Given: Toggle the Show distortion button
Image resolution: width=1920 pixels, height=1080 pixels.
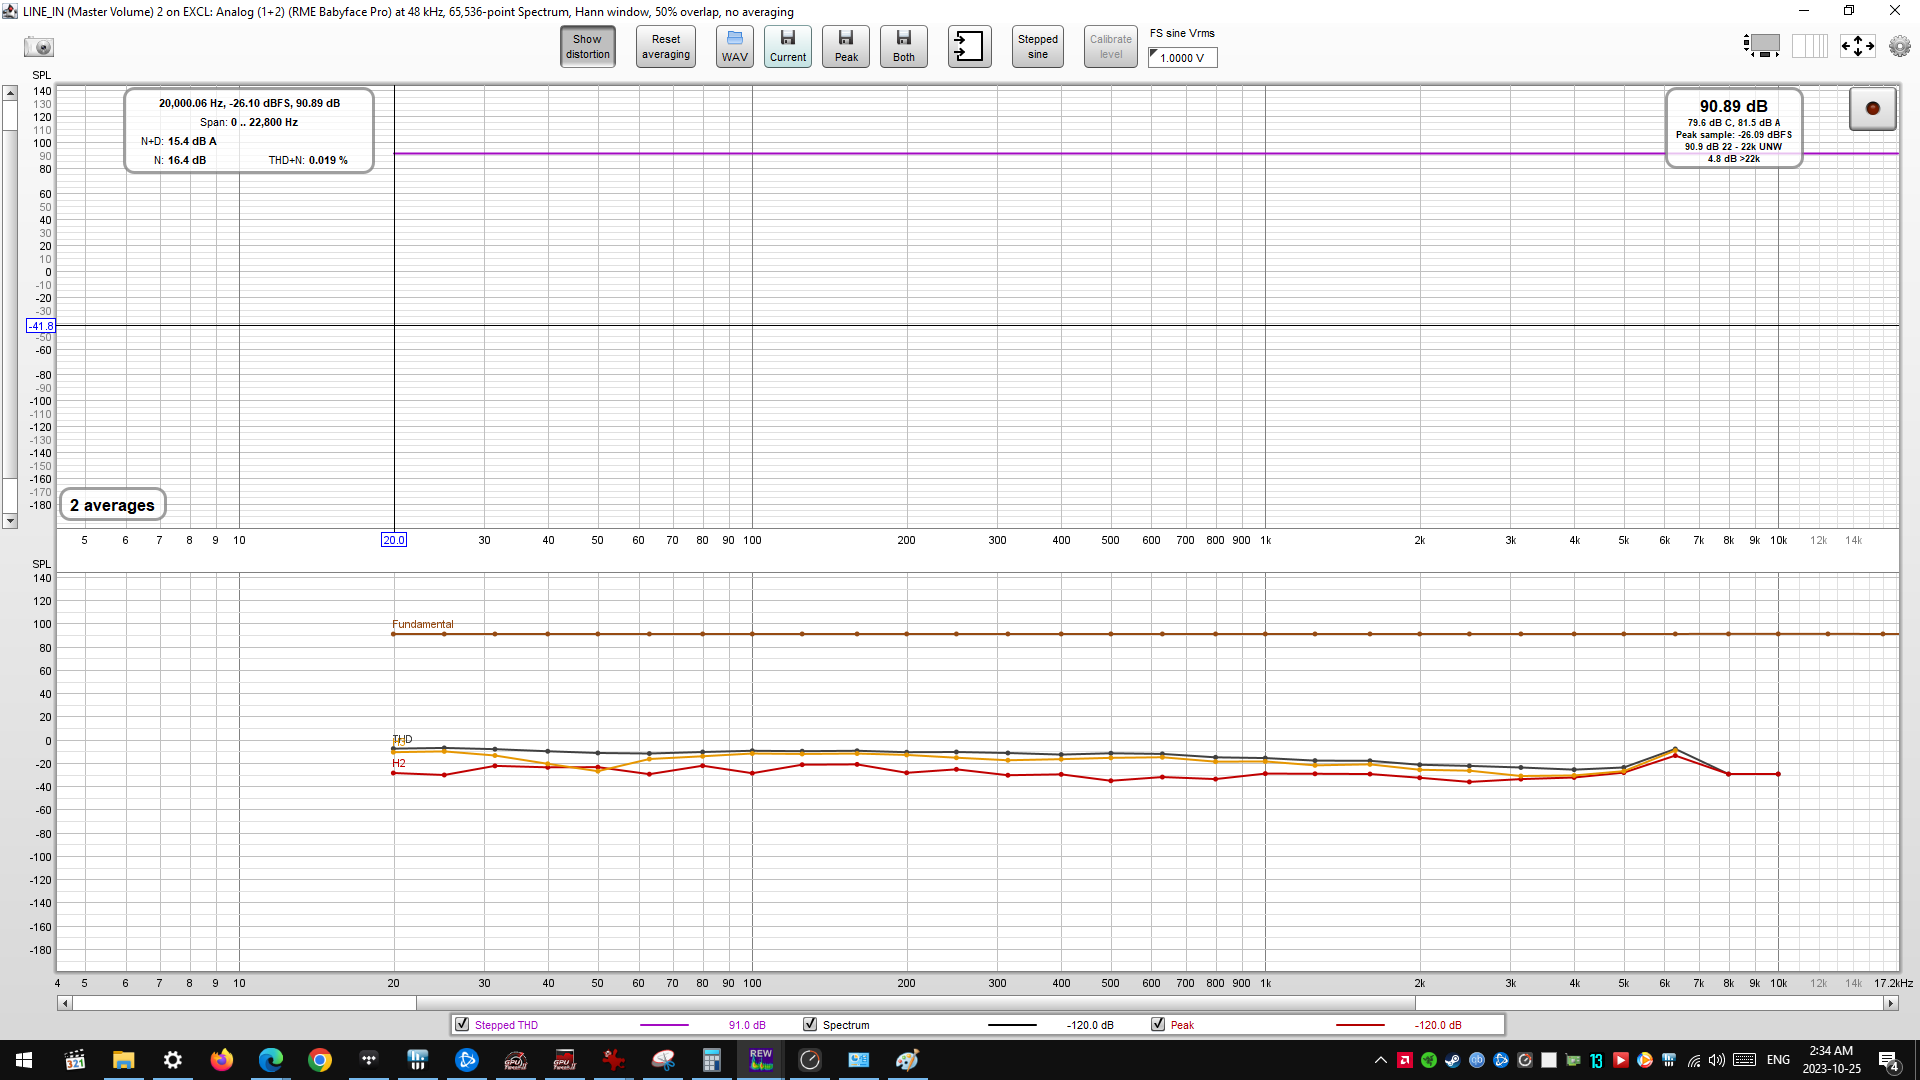Looking at the screenshot, I should coord(587,47).
